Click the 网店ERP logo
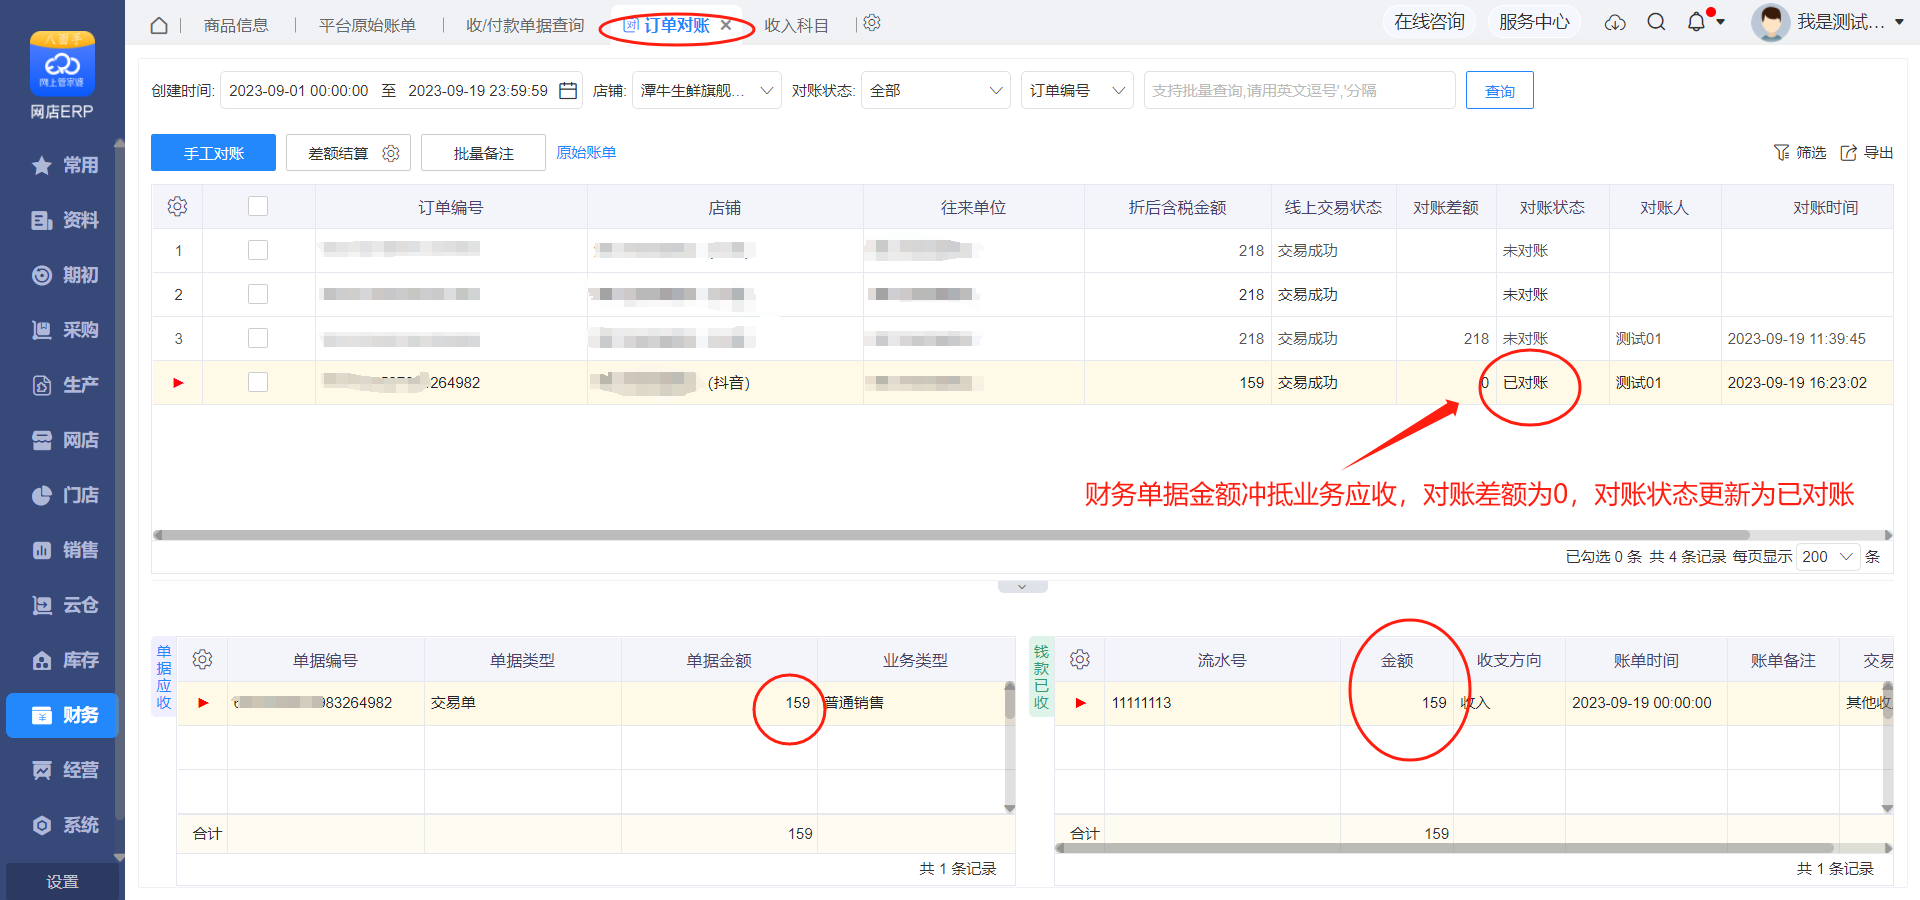Image resolution: width=1920 pixels, height=900 pixels. [62, 76]
